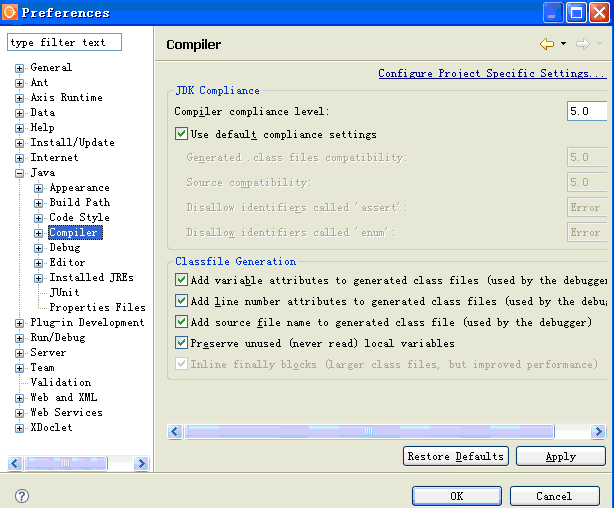Click the compiler pane horizontal scrollbar thumb
Screen dimensions: 614x510
pyautogui.click(x=369, y=432)
